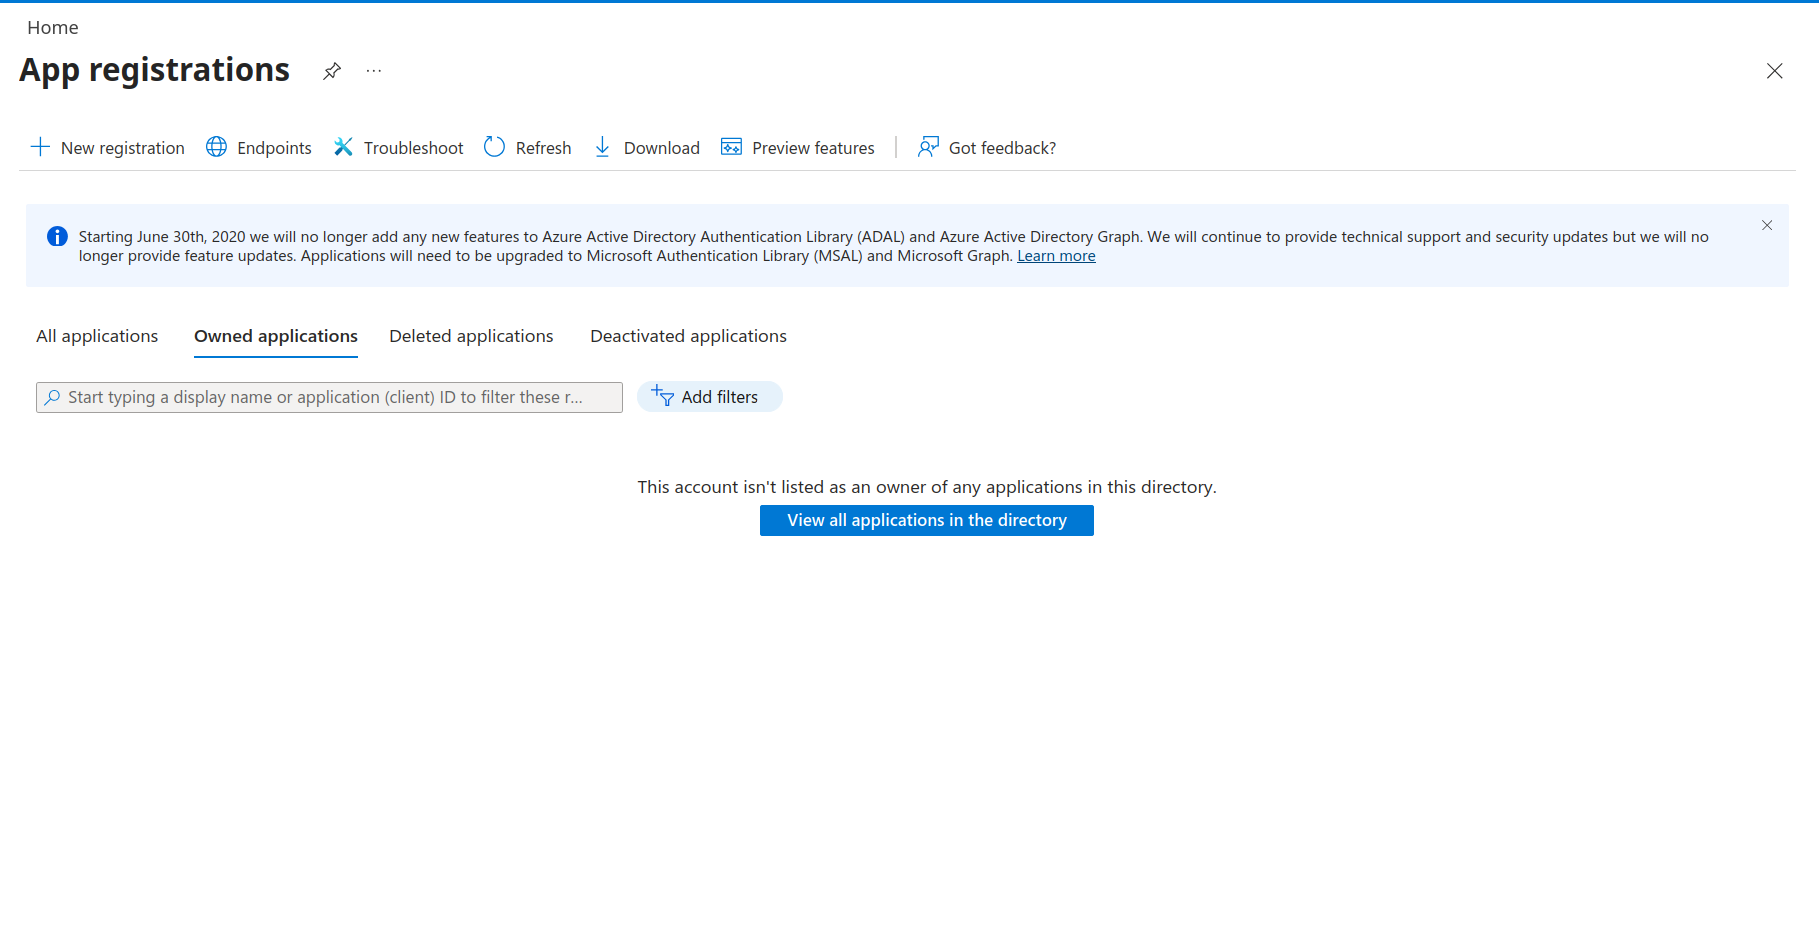Open Preview features icon
Image resolution: width=1819 pixels, height=945 pixels.
(x=731, y=147)
